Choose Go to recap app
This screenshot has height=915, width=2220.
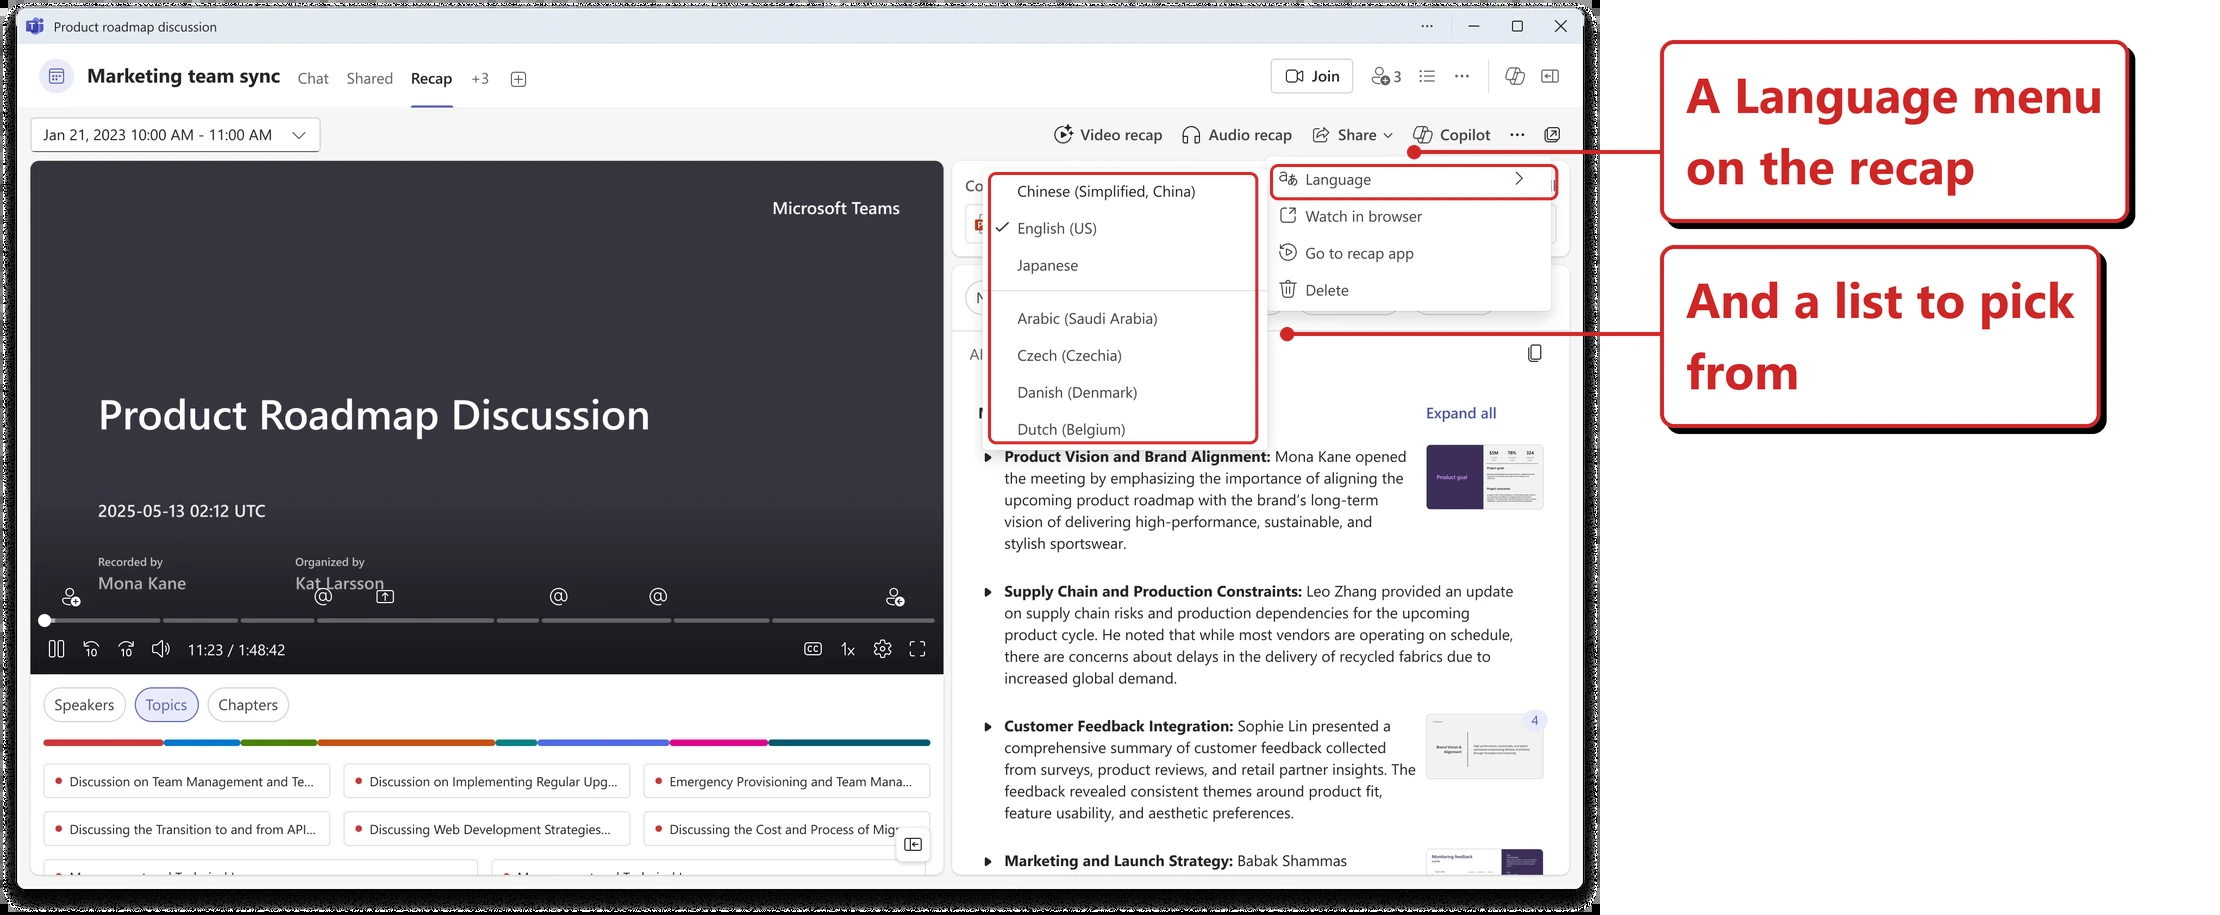[x=1411, y=254]
